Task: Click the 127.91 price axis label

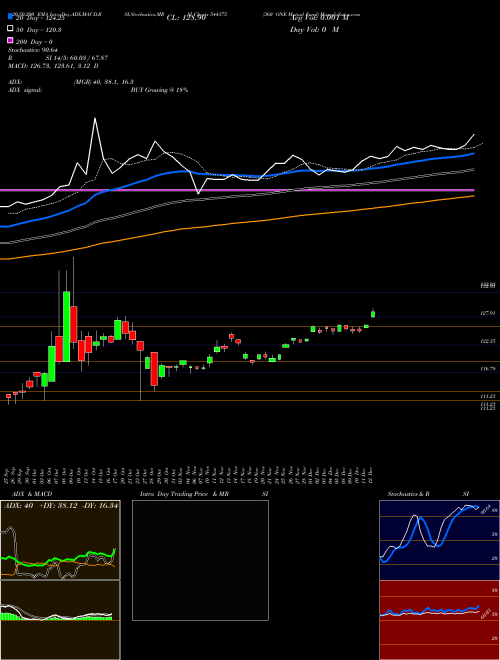Action: click(x=488, y=313)
